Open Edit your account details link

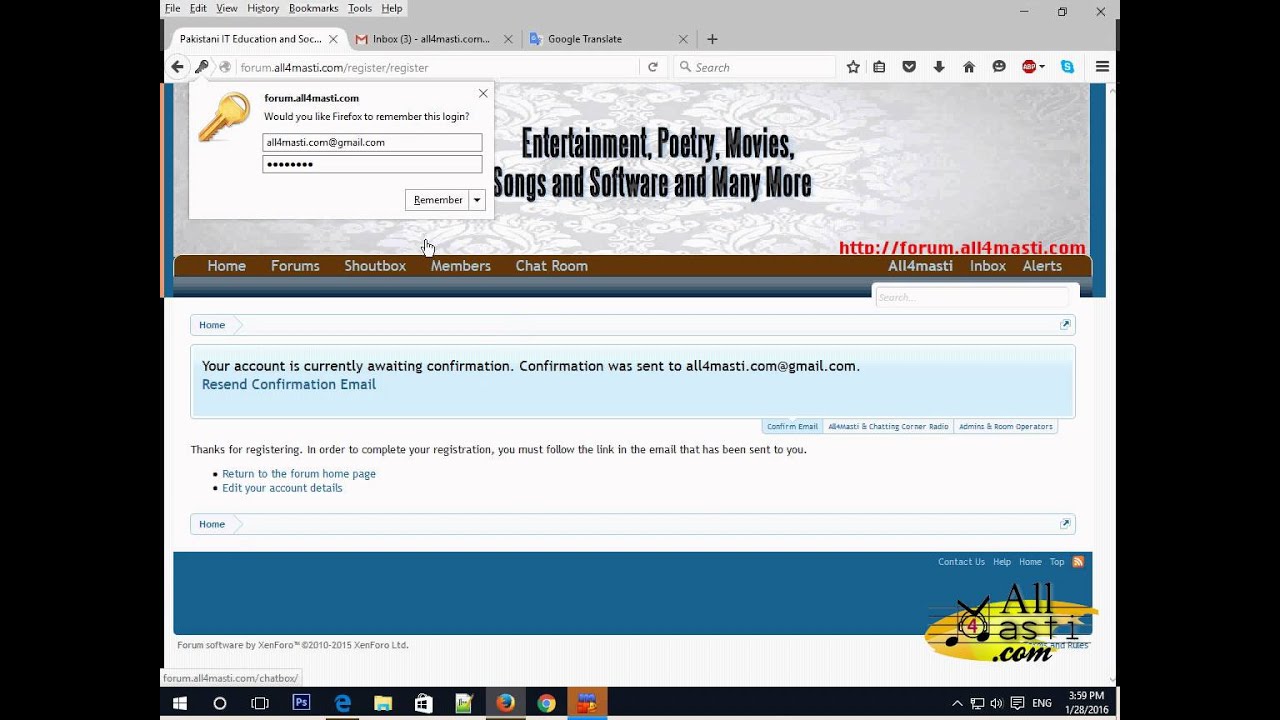click(282, 488)
